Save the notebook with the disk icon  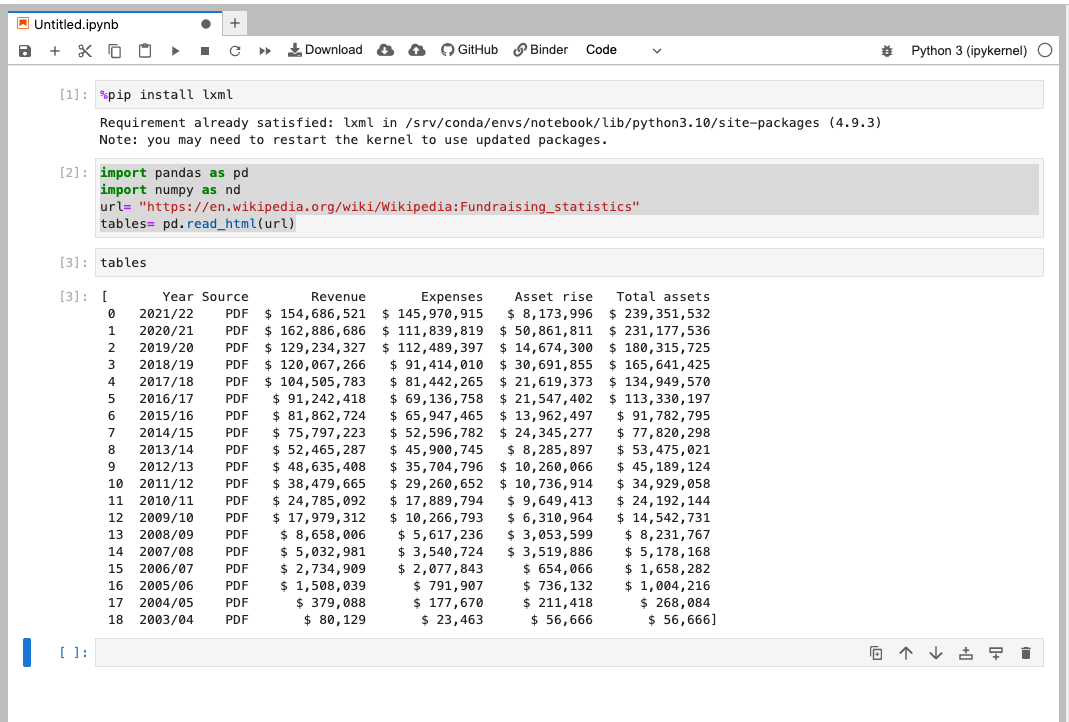point(25,50)
